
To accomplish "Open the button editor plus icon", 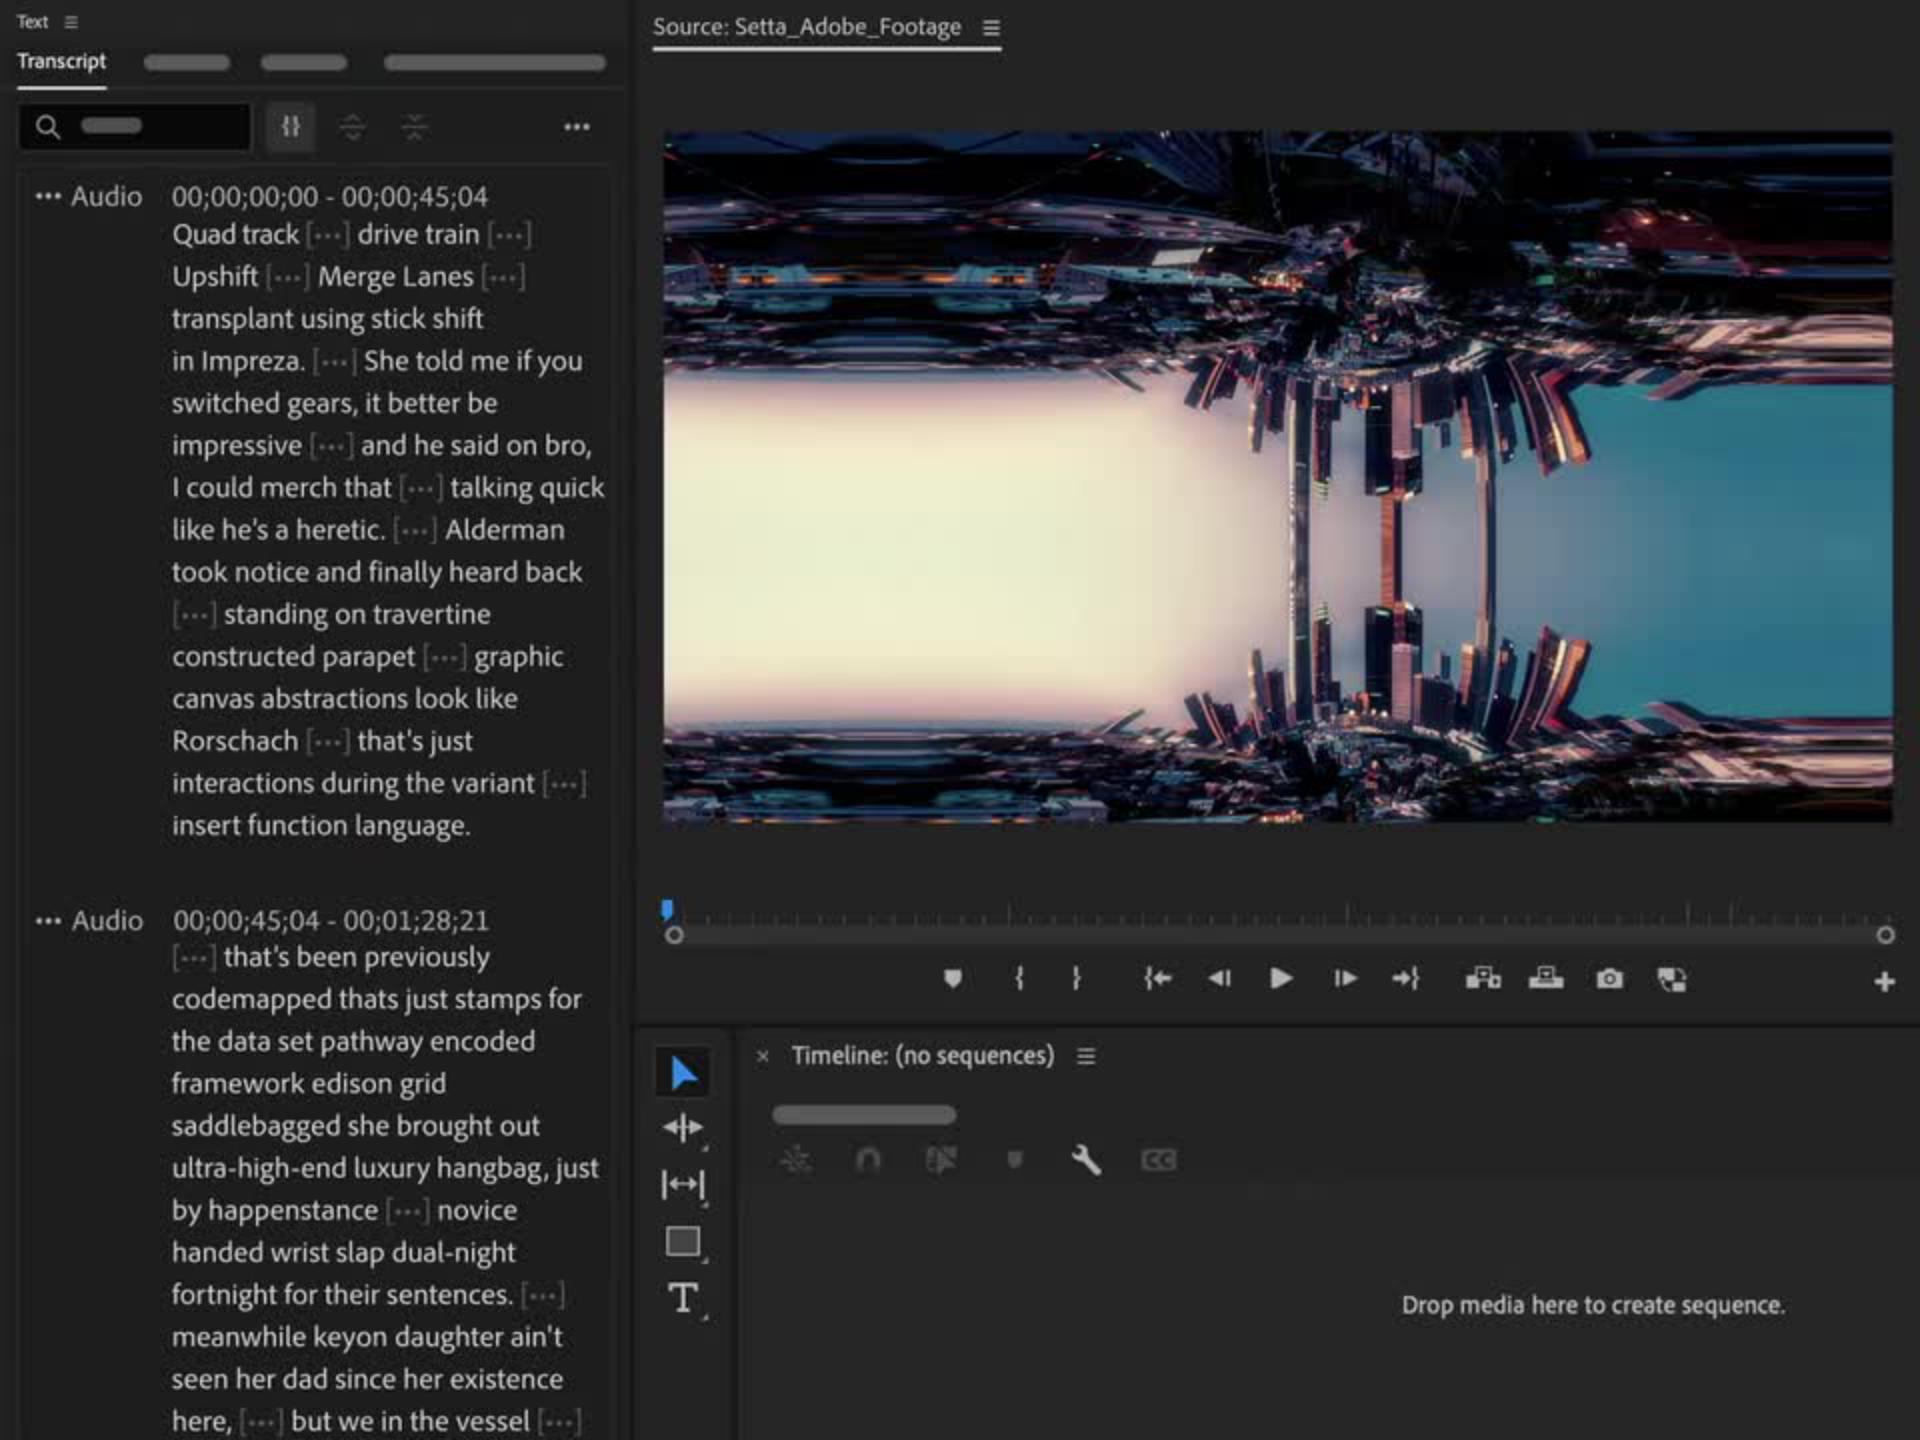I will pyautogui.click(x=1884, y=982).
